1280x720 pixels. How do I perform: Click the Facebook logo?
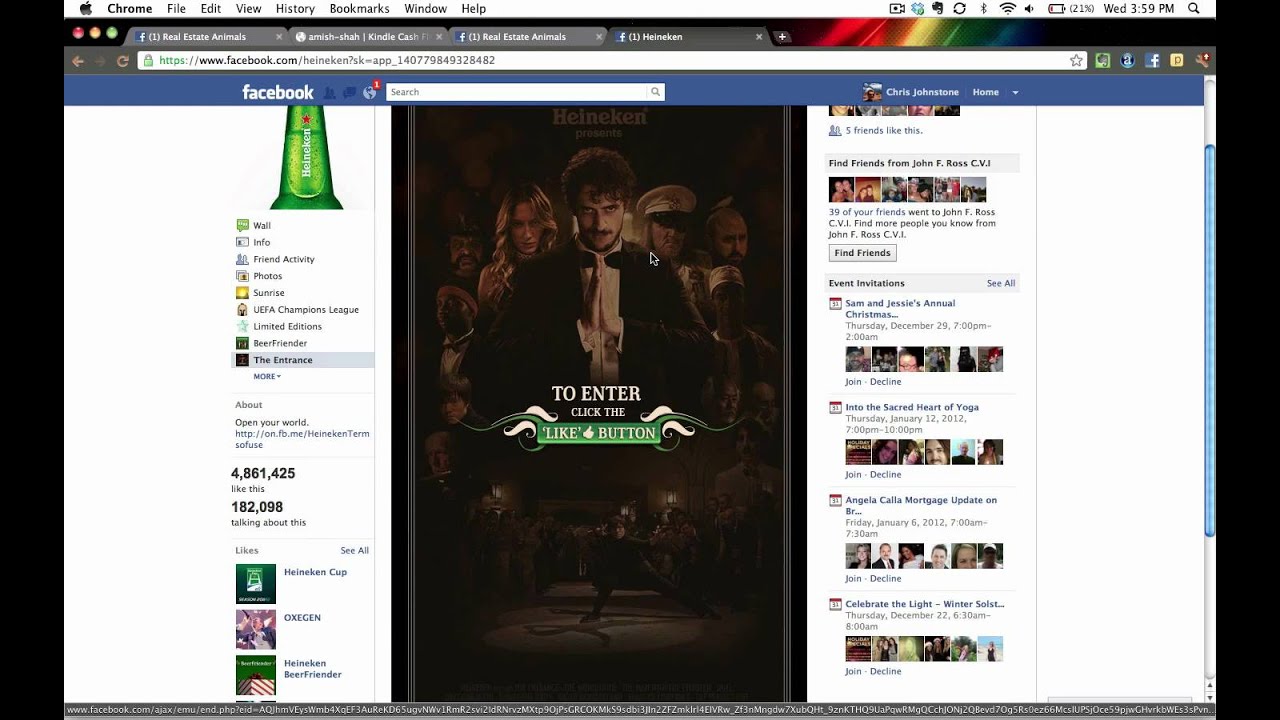tap(278, 92)
